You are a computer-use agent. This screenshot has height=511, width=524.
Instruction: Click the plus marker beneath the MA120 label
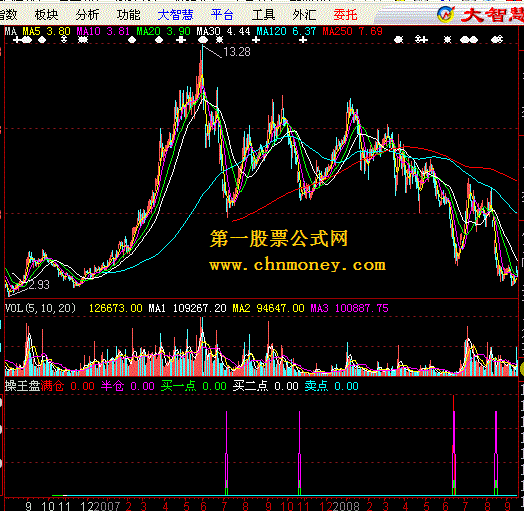256,40
